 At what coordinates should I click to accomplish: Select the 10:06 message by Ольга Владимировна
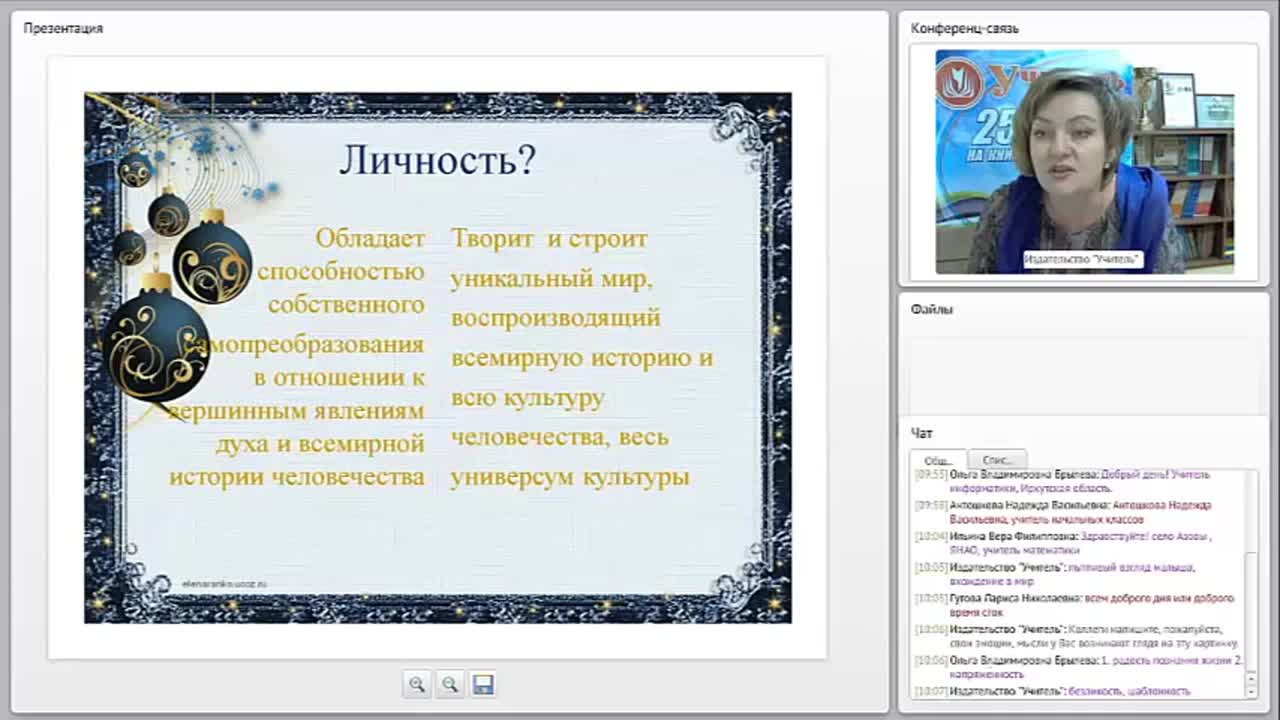pos(1077,667)
